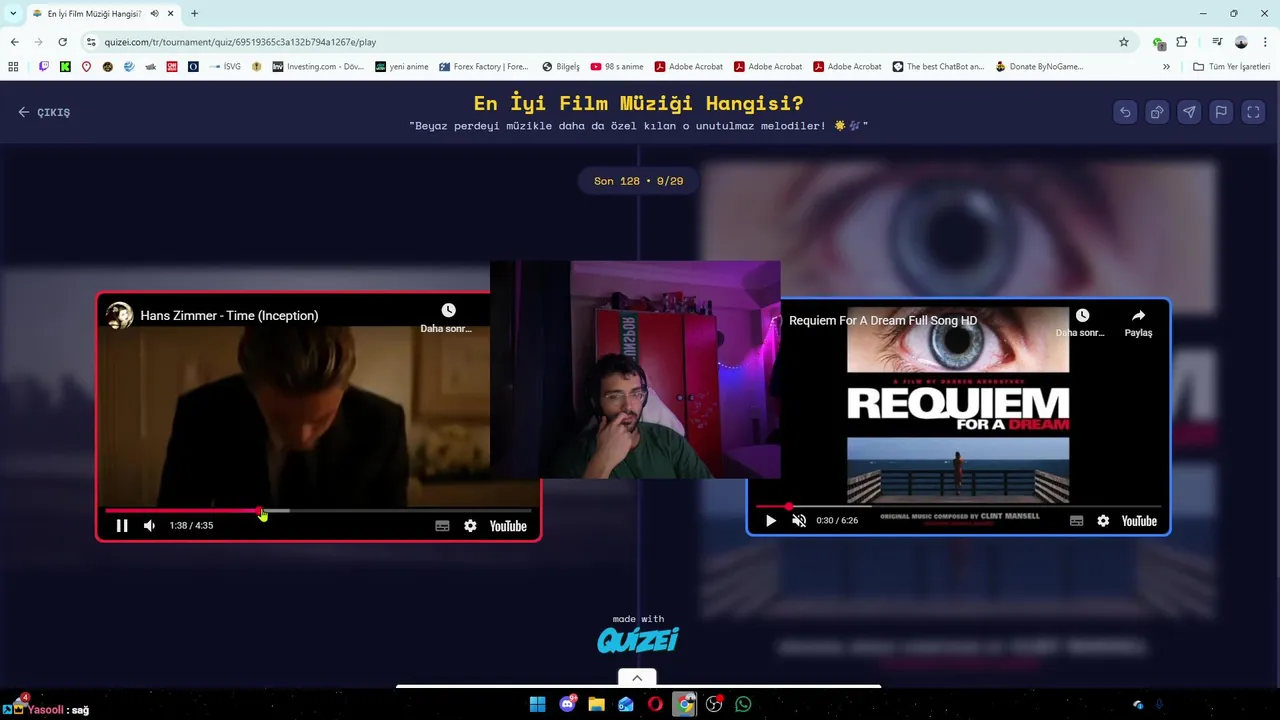This screenshot has width=1280, height=720.
Task: Click YouTube logo in Requiem video player
Action: point(1139,521)
